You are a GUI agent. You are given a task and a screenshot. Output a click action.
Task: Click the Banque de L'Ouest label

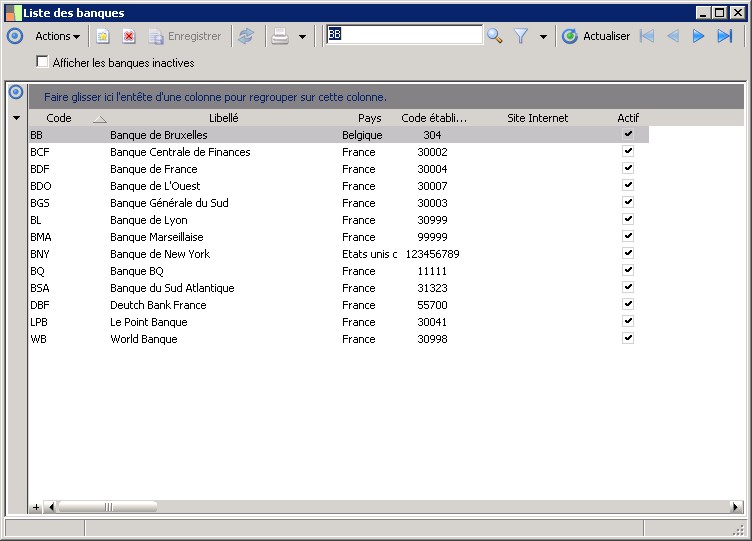click(155, 186)
